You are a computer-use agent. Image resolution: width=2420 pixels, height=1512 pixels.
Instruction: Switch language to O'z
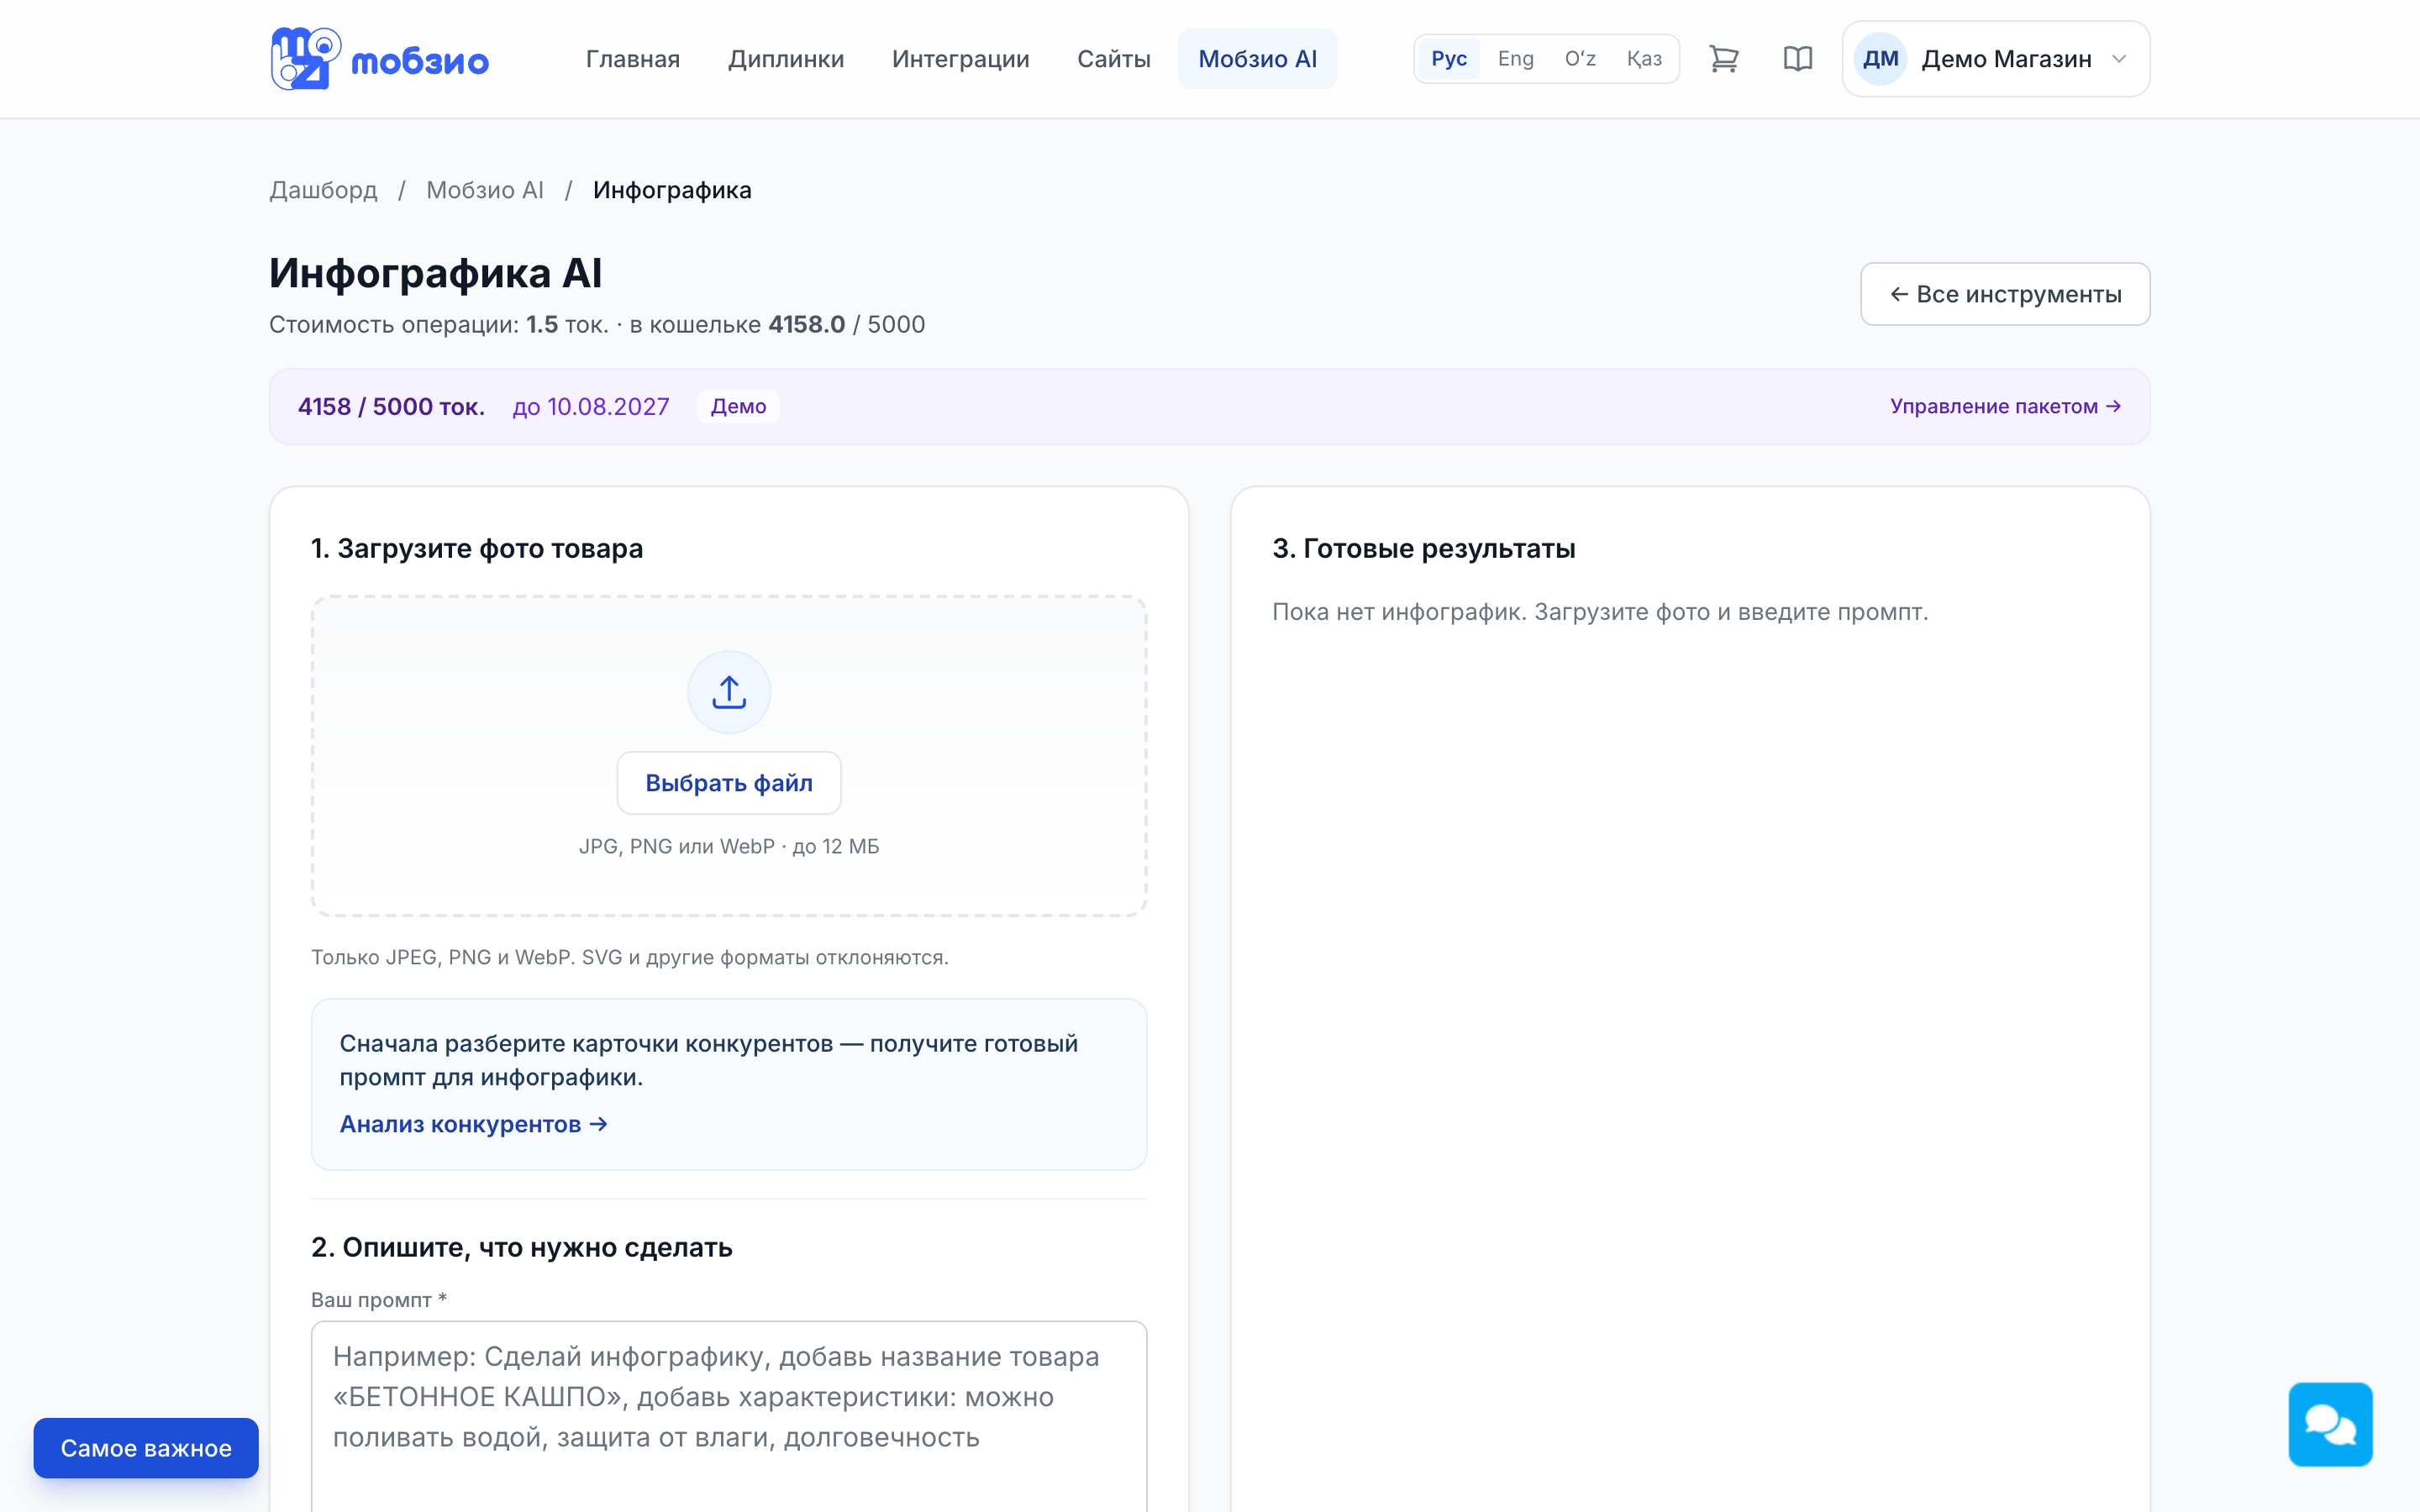(x=1580, y=59)
